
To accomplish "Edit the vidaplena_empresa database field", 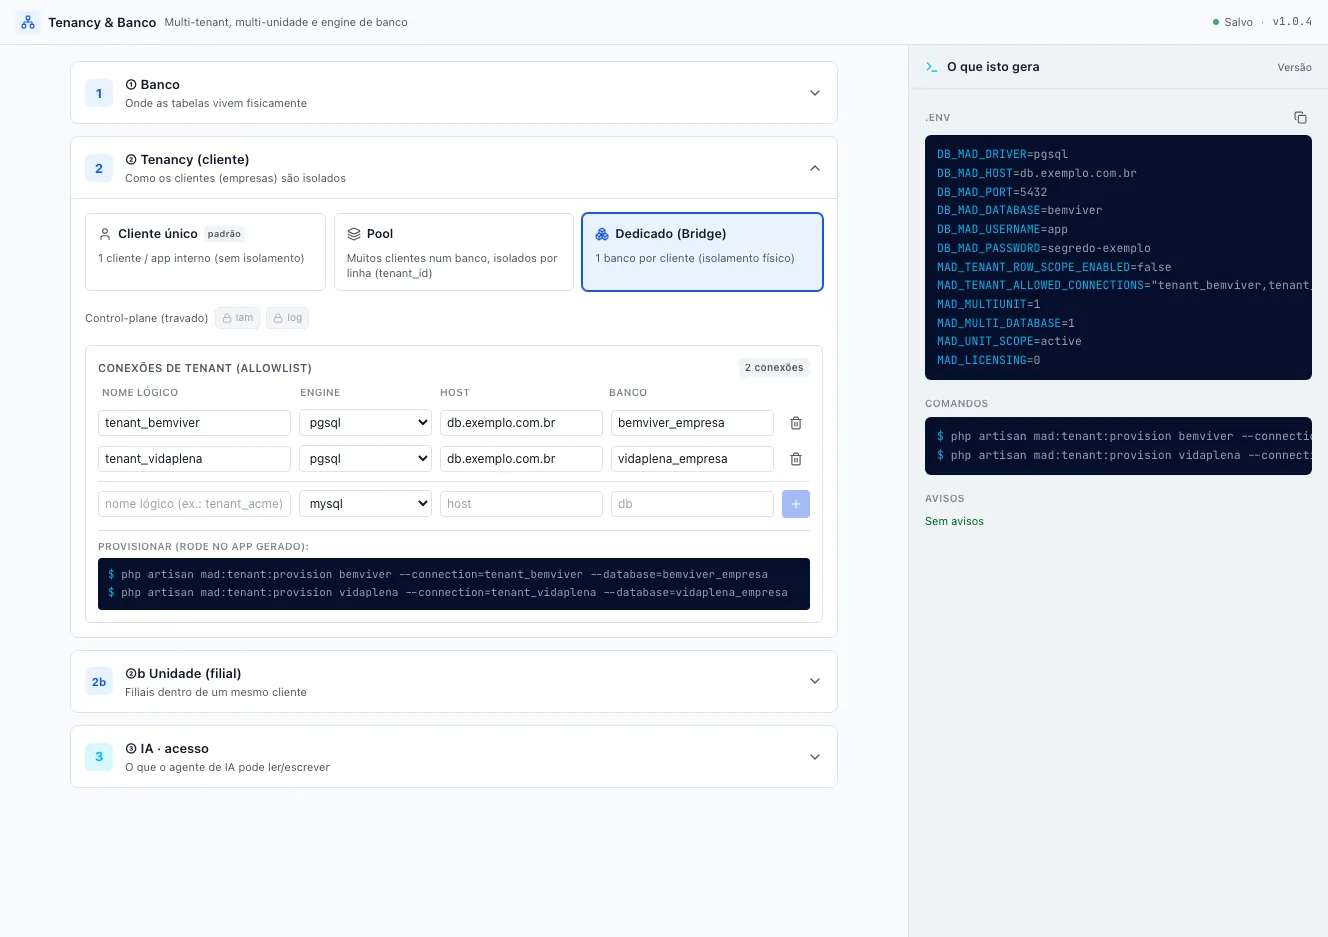I will click(x=692, y=459).
